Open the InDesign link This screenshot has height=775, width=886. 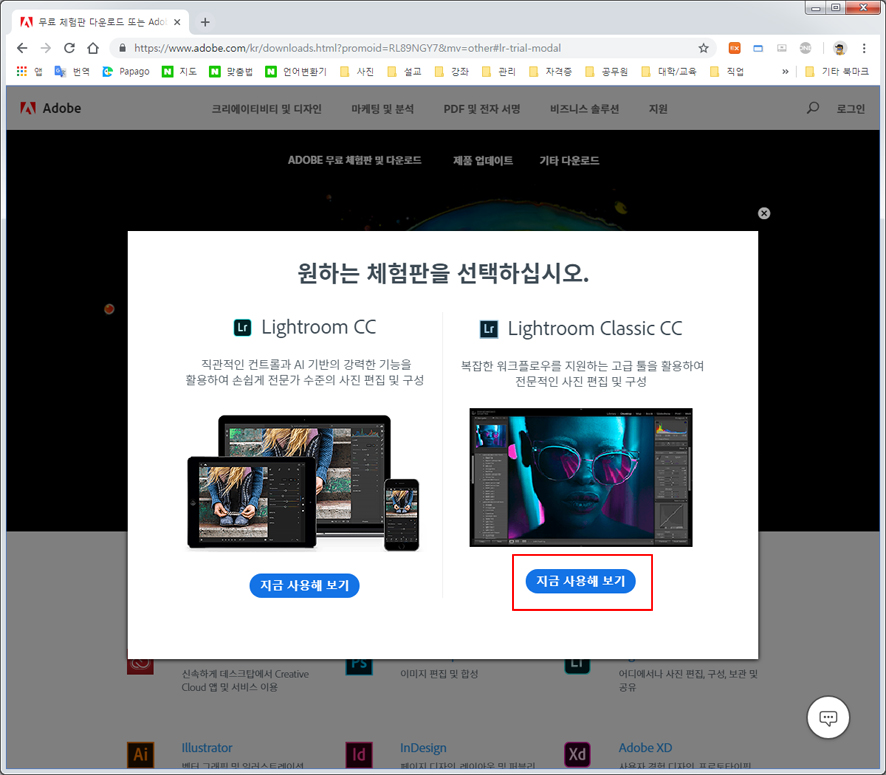(423, 748)
